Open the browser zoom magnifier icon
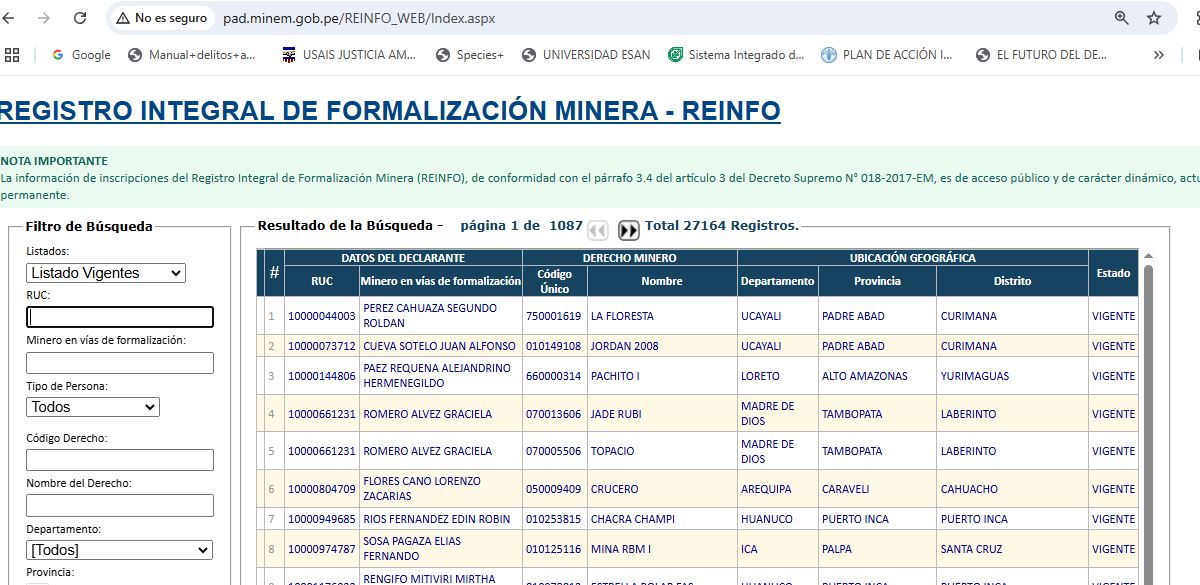Screen dimensions: 1200x585 pyautogui.click(x=1122, y=18)
